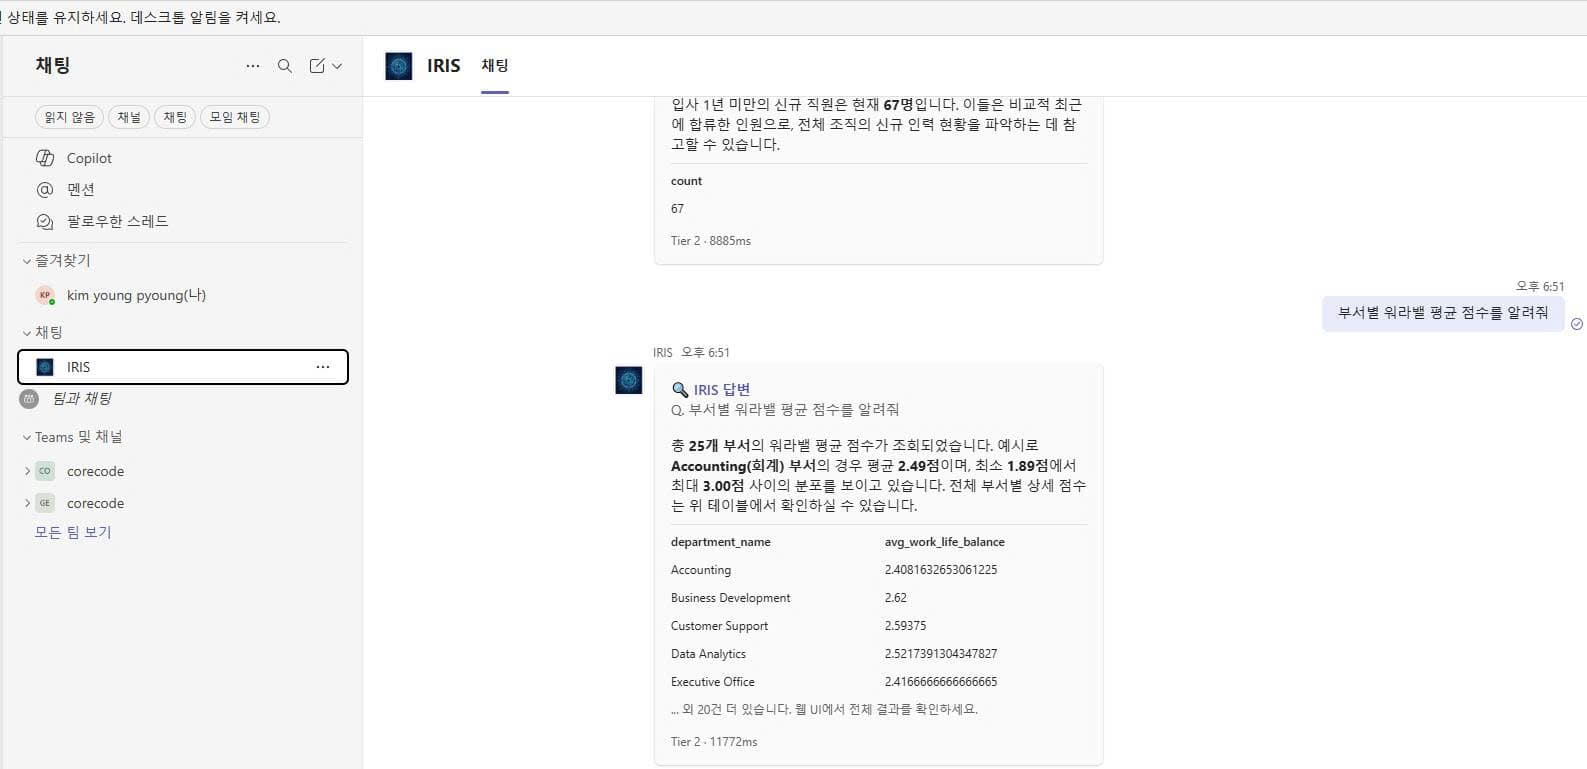Open more options for IRIS chat row

point(323,367)
